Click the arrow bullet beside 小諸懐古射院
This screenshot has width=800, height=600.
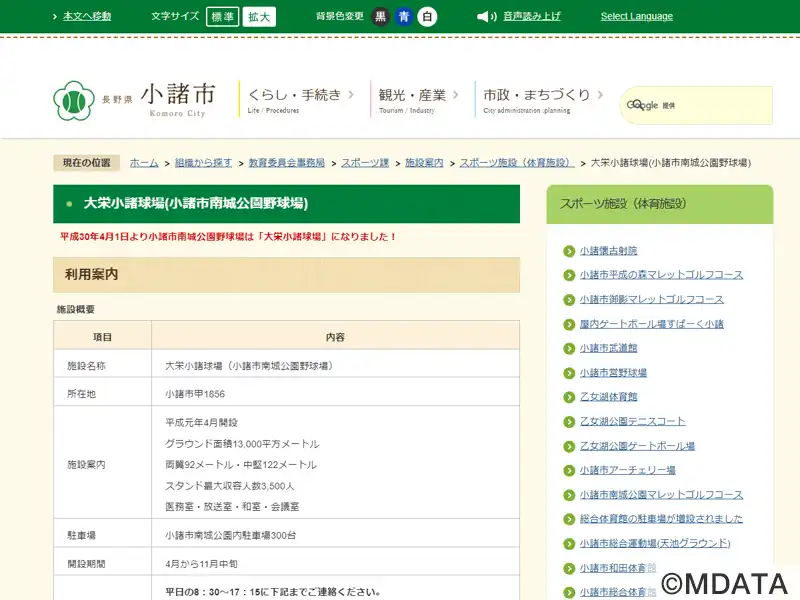[568, 251]
